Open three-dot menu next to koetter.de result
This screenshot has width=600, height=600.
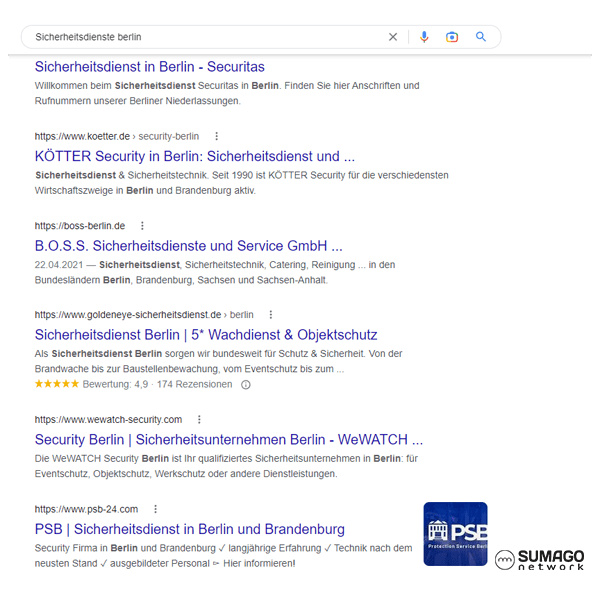coord(217,136)
